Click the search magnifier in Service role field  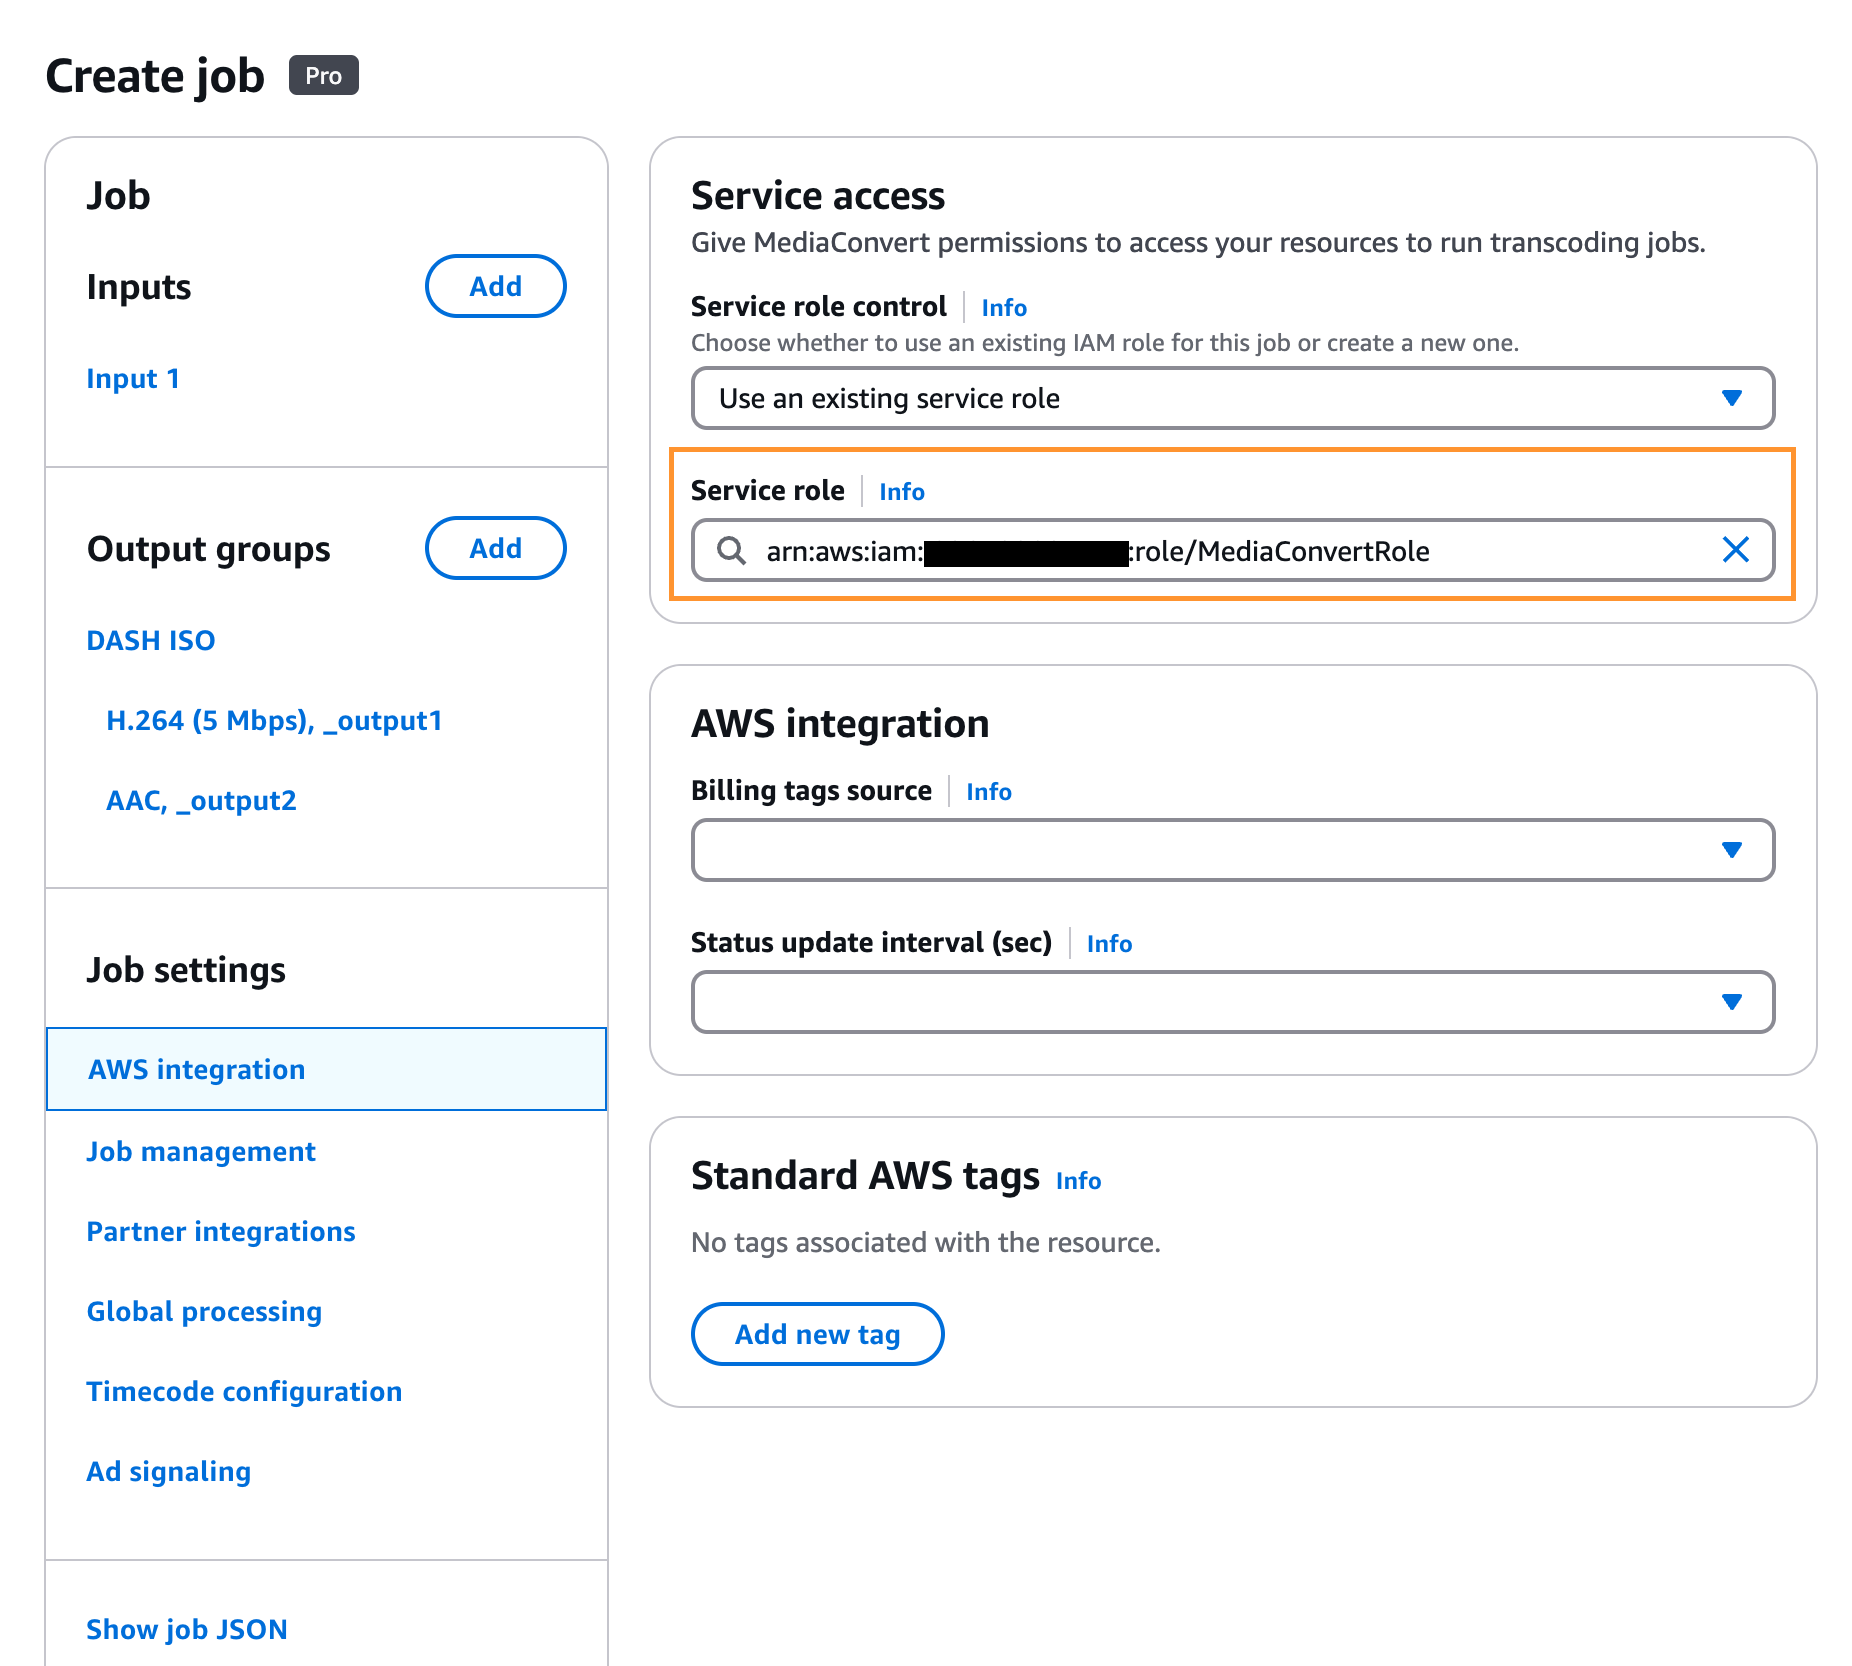pos(731,550)
